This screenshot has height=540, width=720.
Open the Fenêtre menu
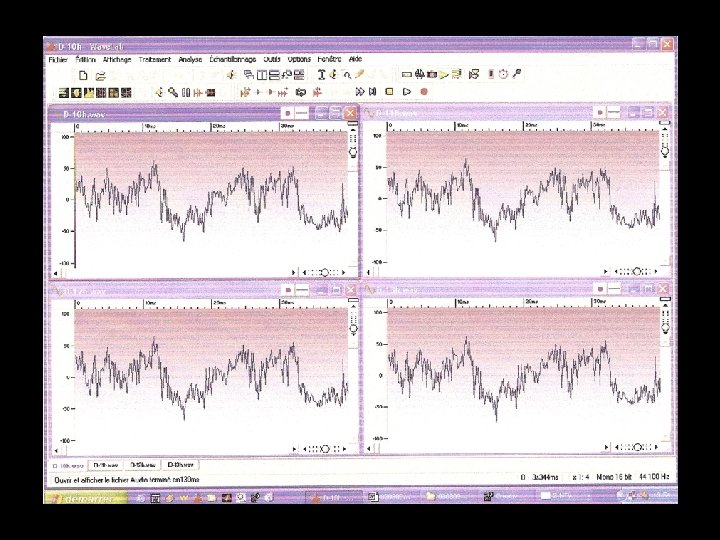pyautogui.click(x=329, y=59)
